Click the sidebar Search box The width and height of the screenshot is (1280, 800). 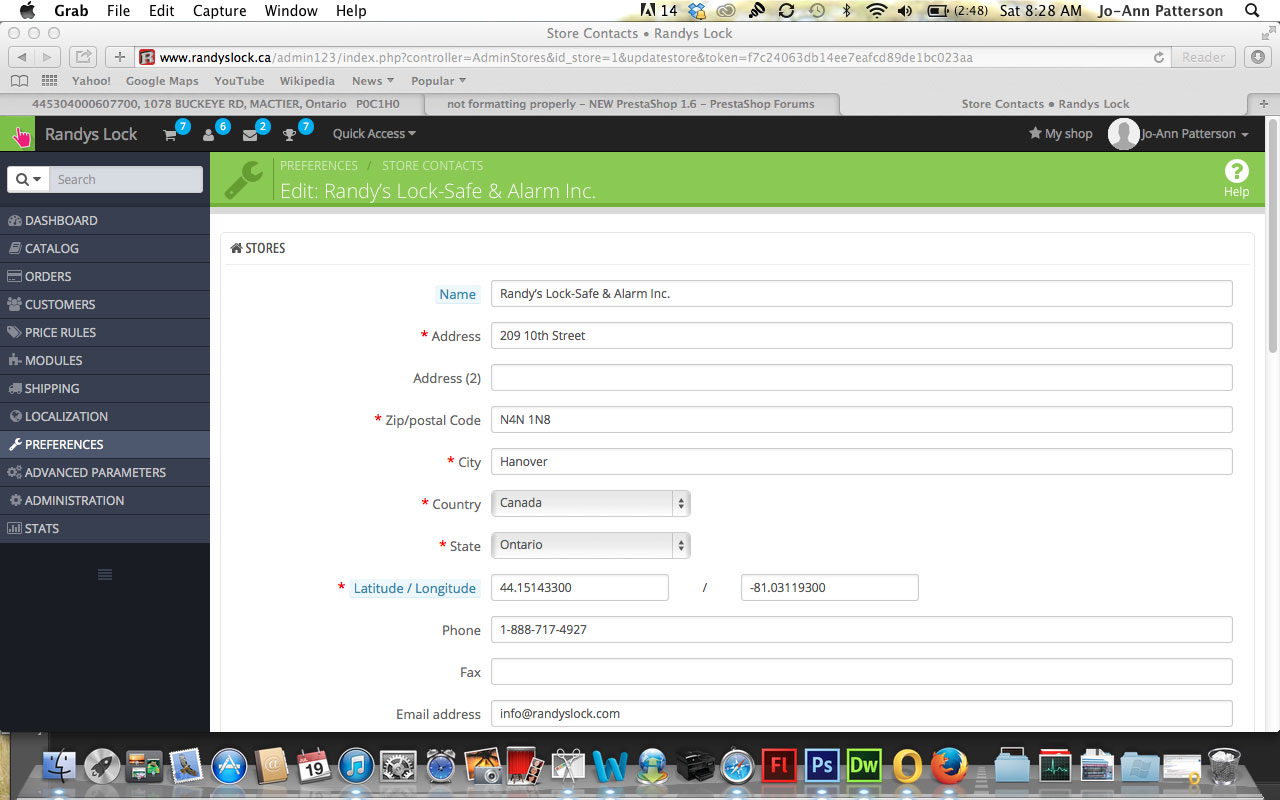126,179
